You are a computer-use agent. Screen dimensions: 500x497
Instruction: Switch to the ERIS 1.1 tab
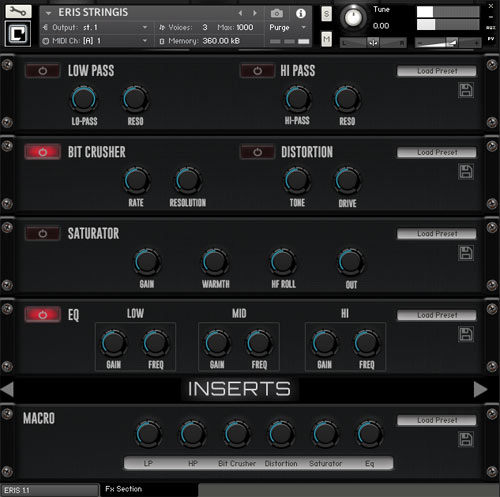pos(49,490)
